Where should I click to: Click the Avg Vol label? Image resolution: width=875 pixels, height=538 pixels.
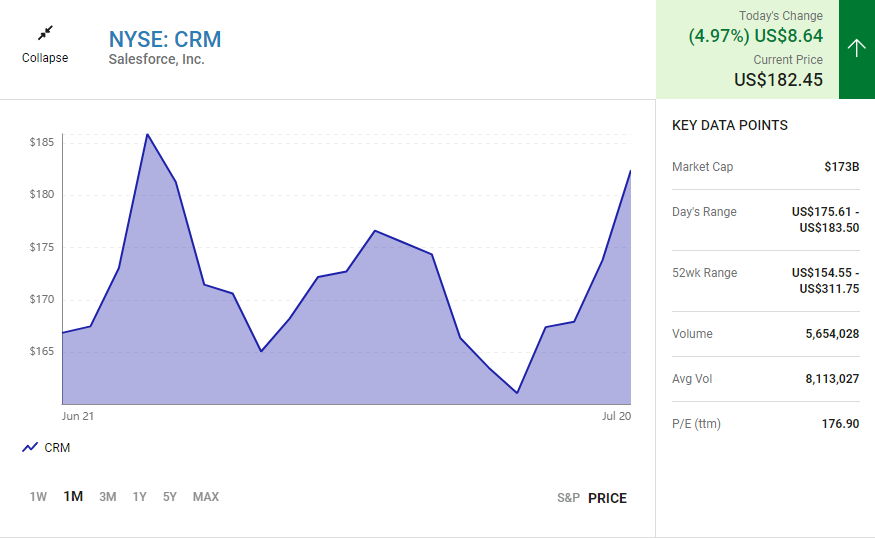click(692, 379)
